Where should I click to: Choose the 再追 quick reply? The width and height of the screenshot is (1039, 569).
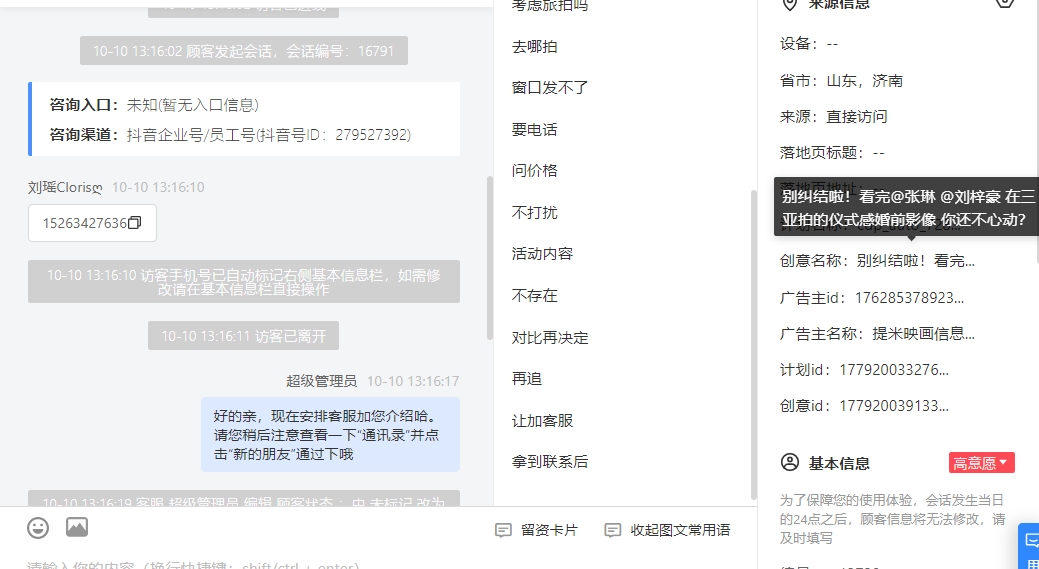pos(527,379)
